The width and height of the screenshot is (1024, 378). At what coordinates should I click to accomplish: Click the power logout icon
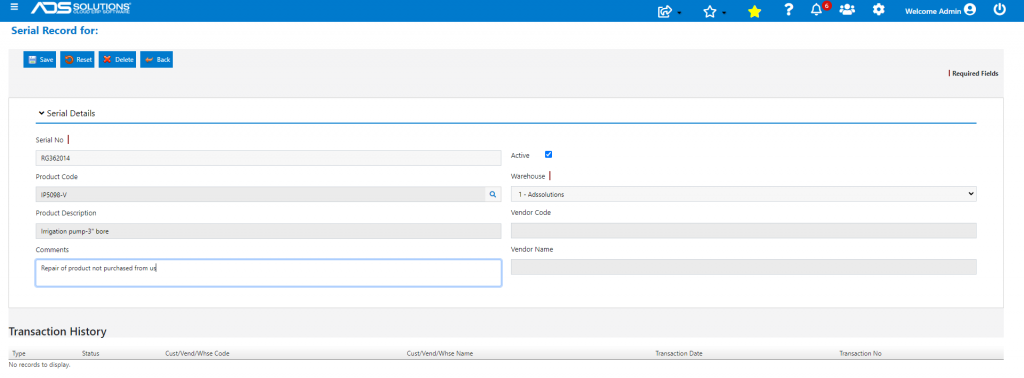point(999,10)
